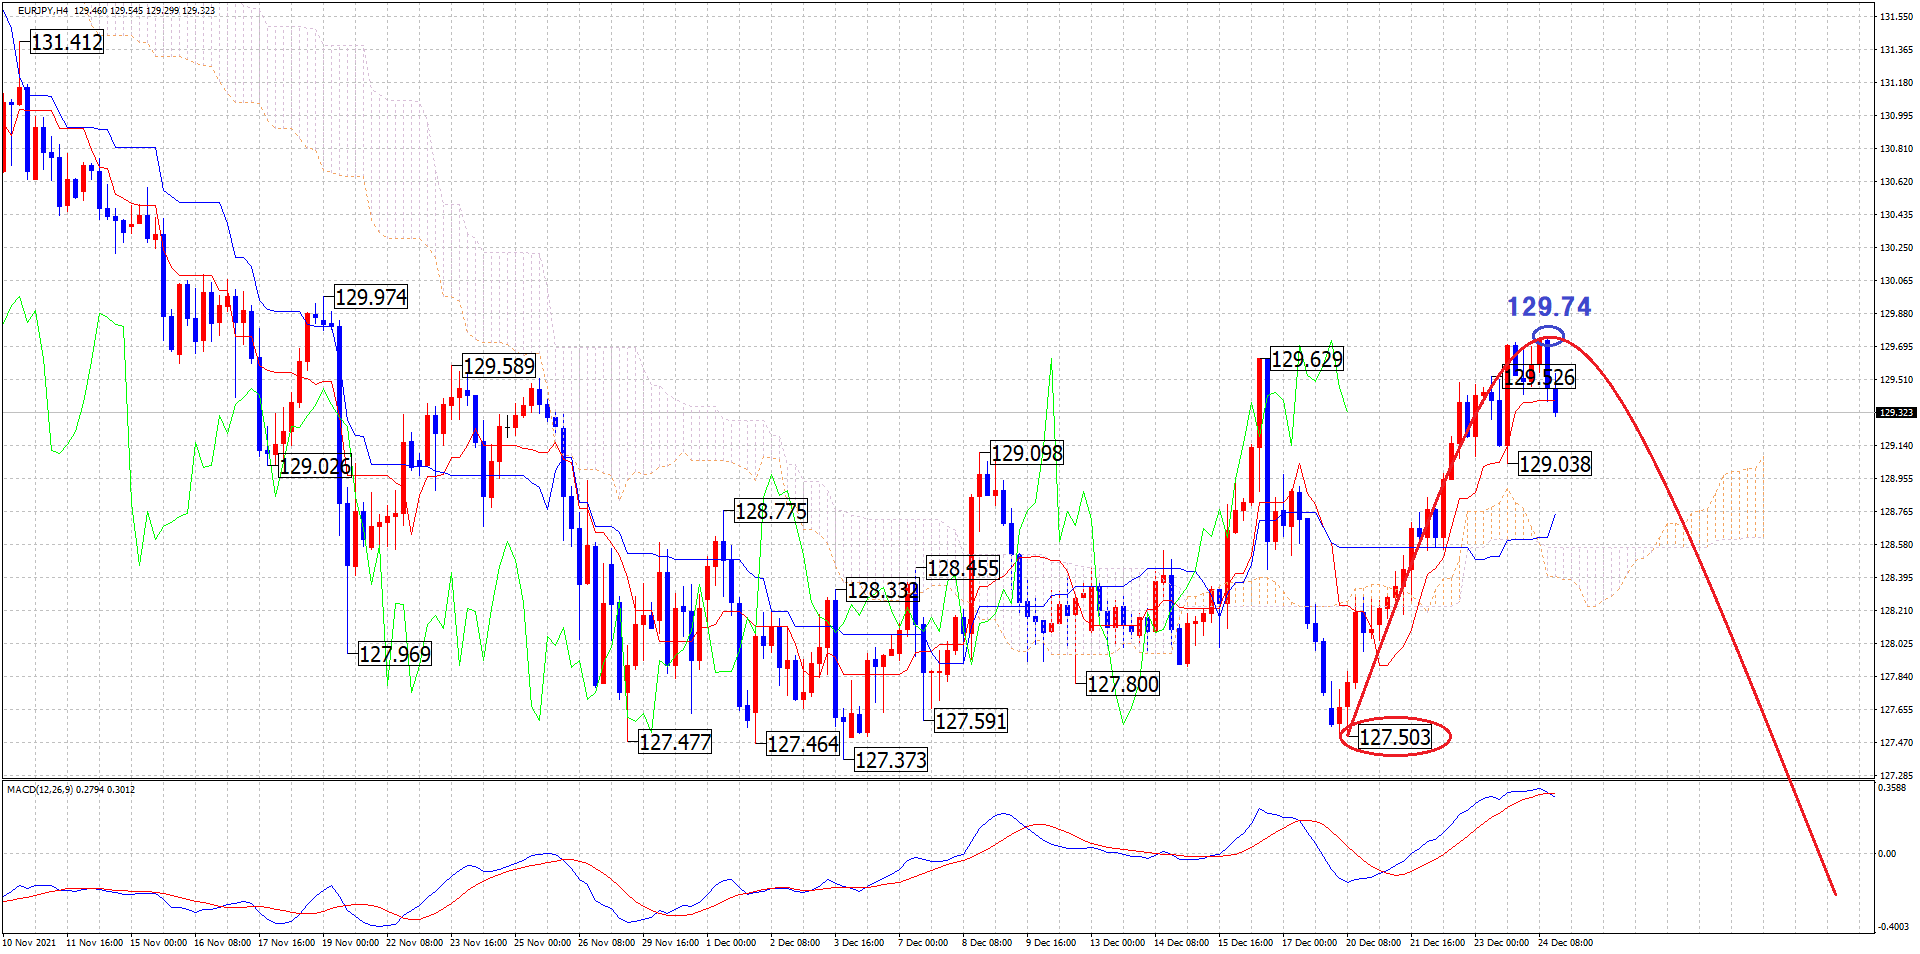Select the 127.800 price label
This screenshot has height=954, width=1920.
coord(1122,684)
